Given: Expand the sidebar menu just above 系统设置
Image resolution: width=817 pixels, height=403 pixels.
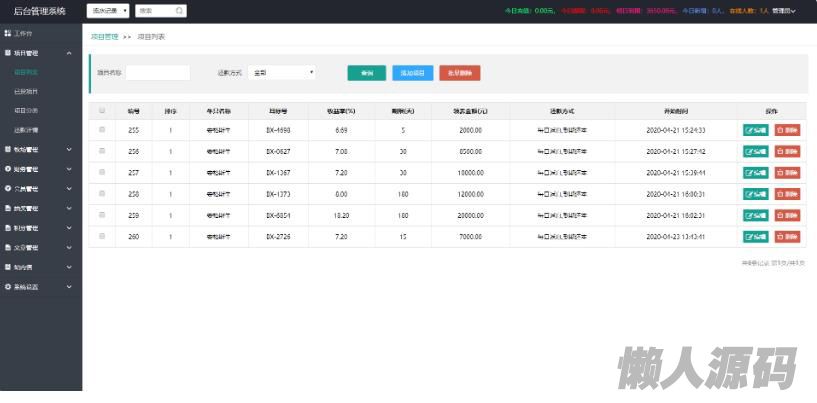Looking at the screenshot, I should point(69,267).
